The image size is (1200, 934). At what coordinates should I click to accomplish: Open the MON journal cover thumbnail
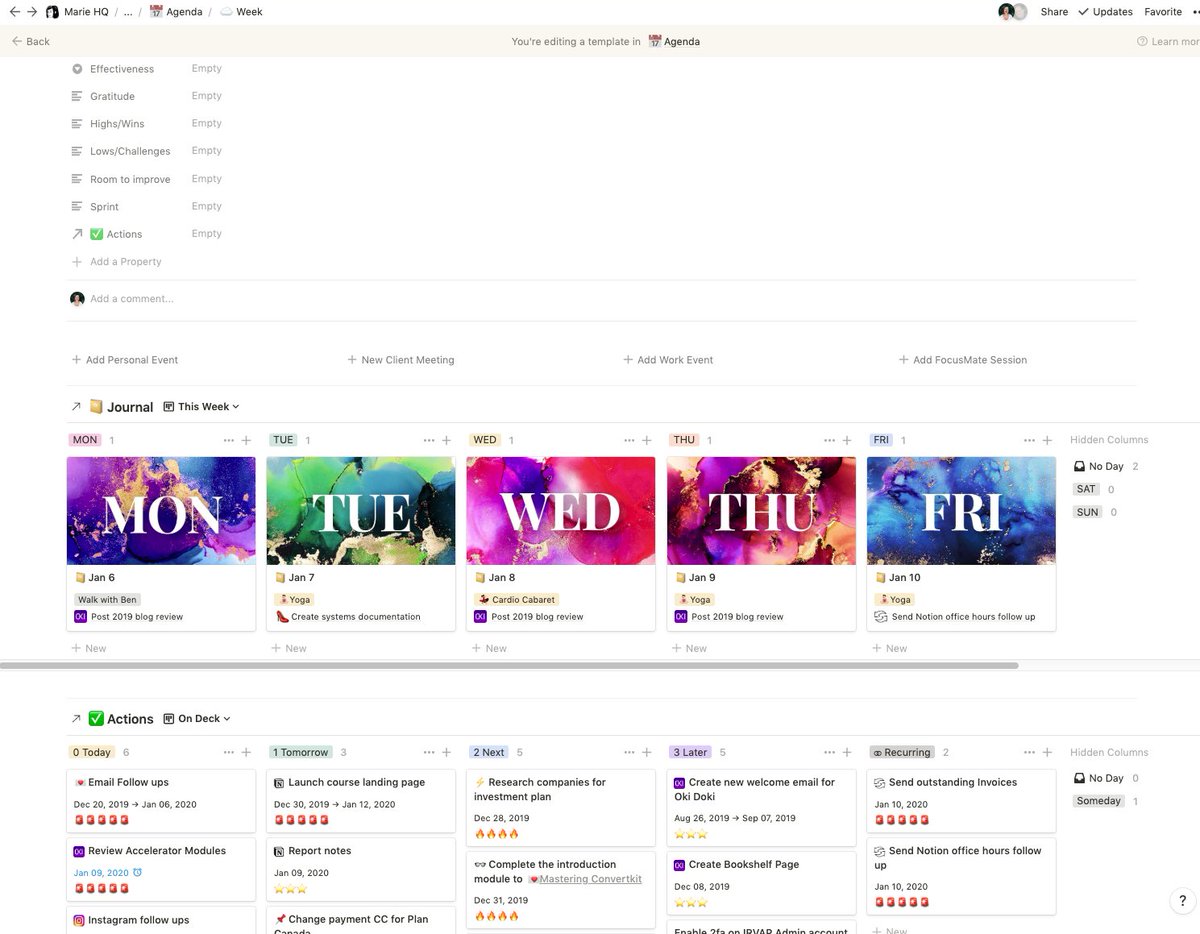[x=161, y=511]
